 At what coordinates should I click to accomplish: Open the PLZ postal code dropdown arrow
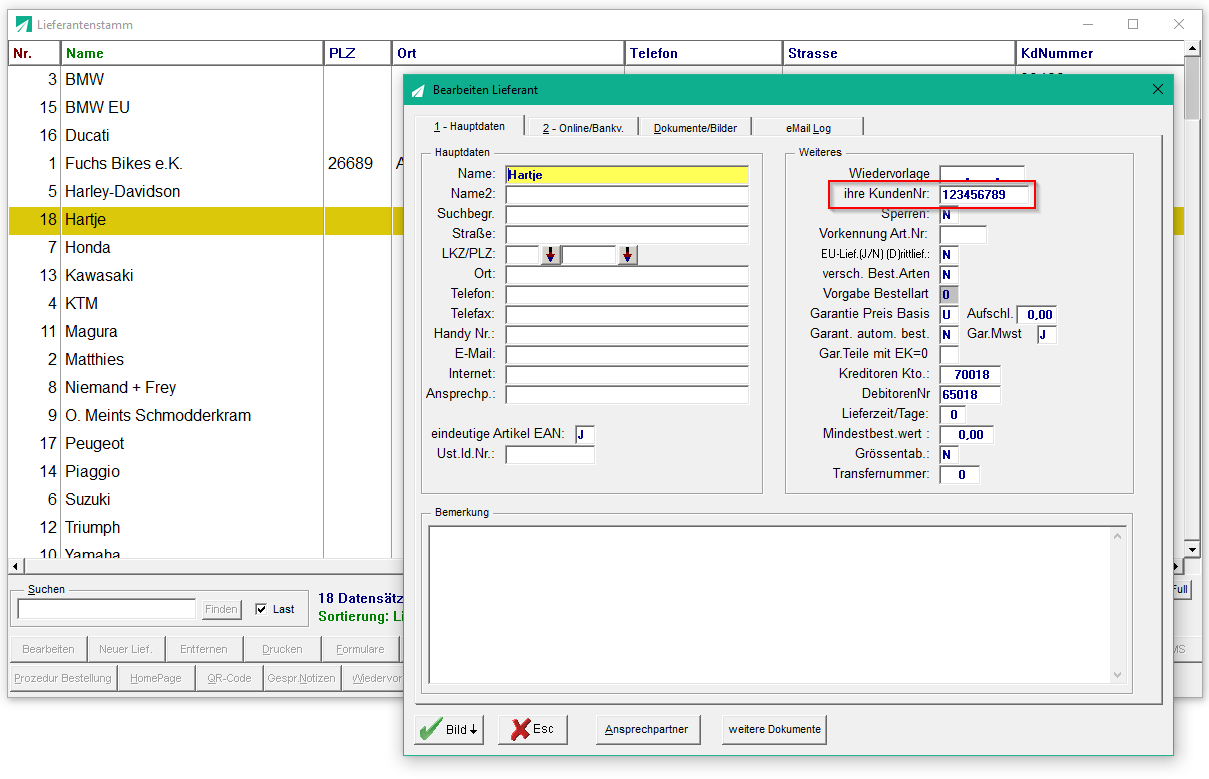click(x=627, y=255)
